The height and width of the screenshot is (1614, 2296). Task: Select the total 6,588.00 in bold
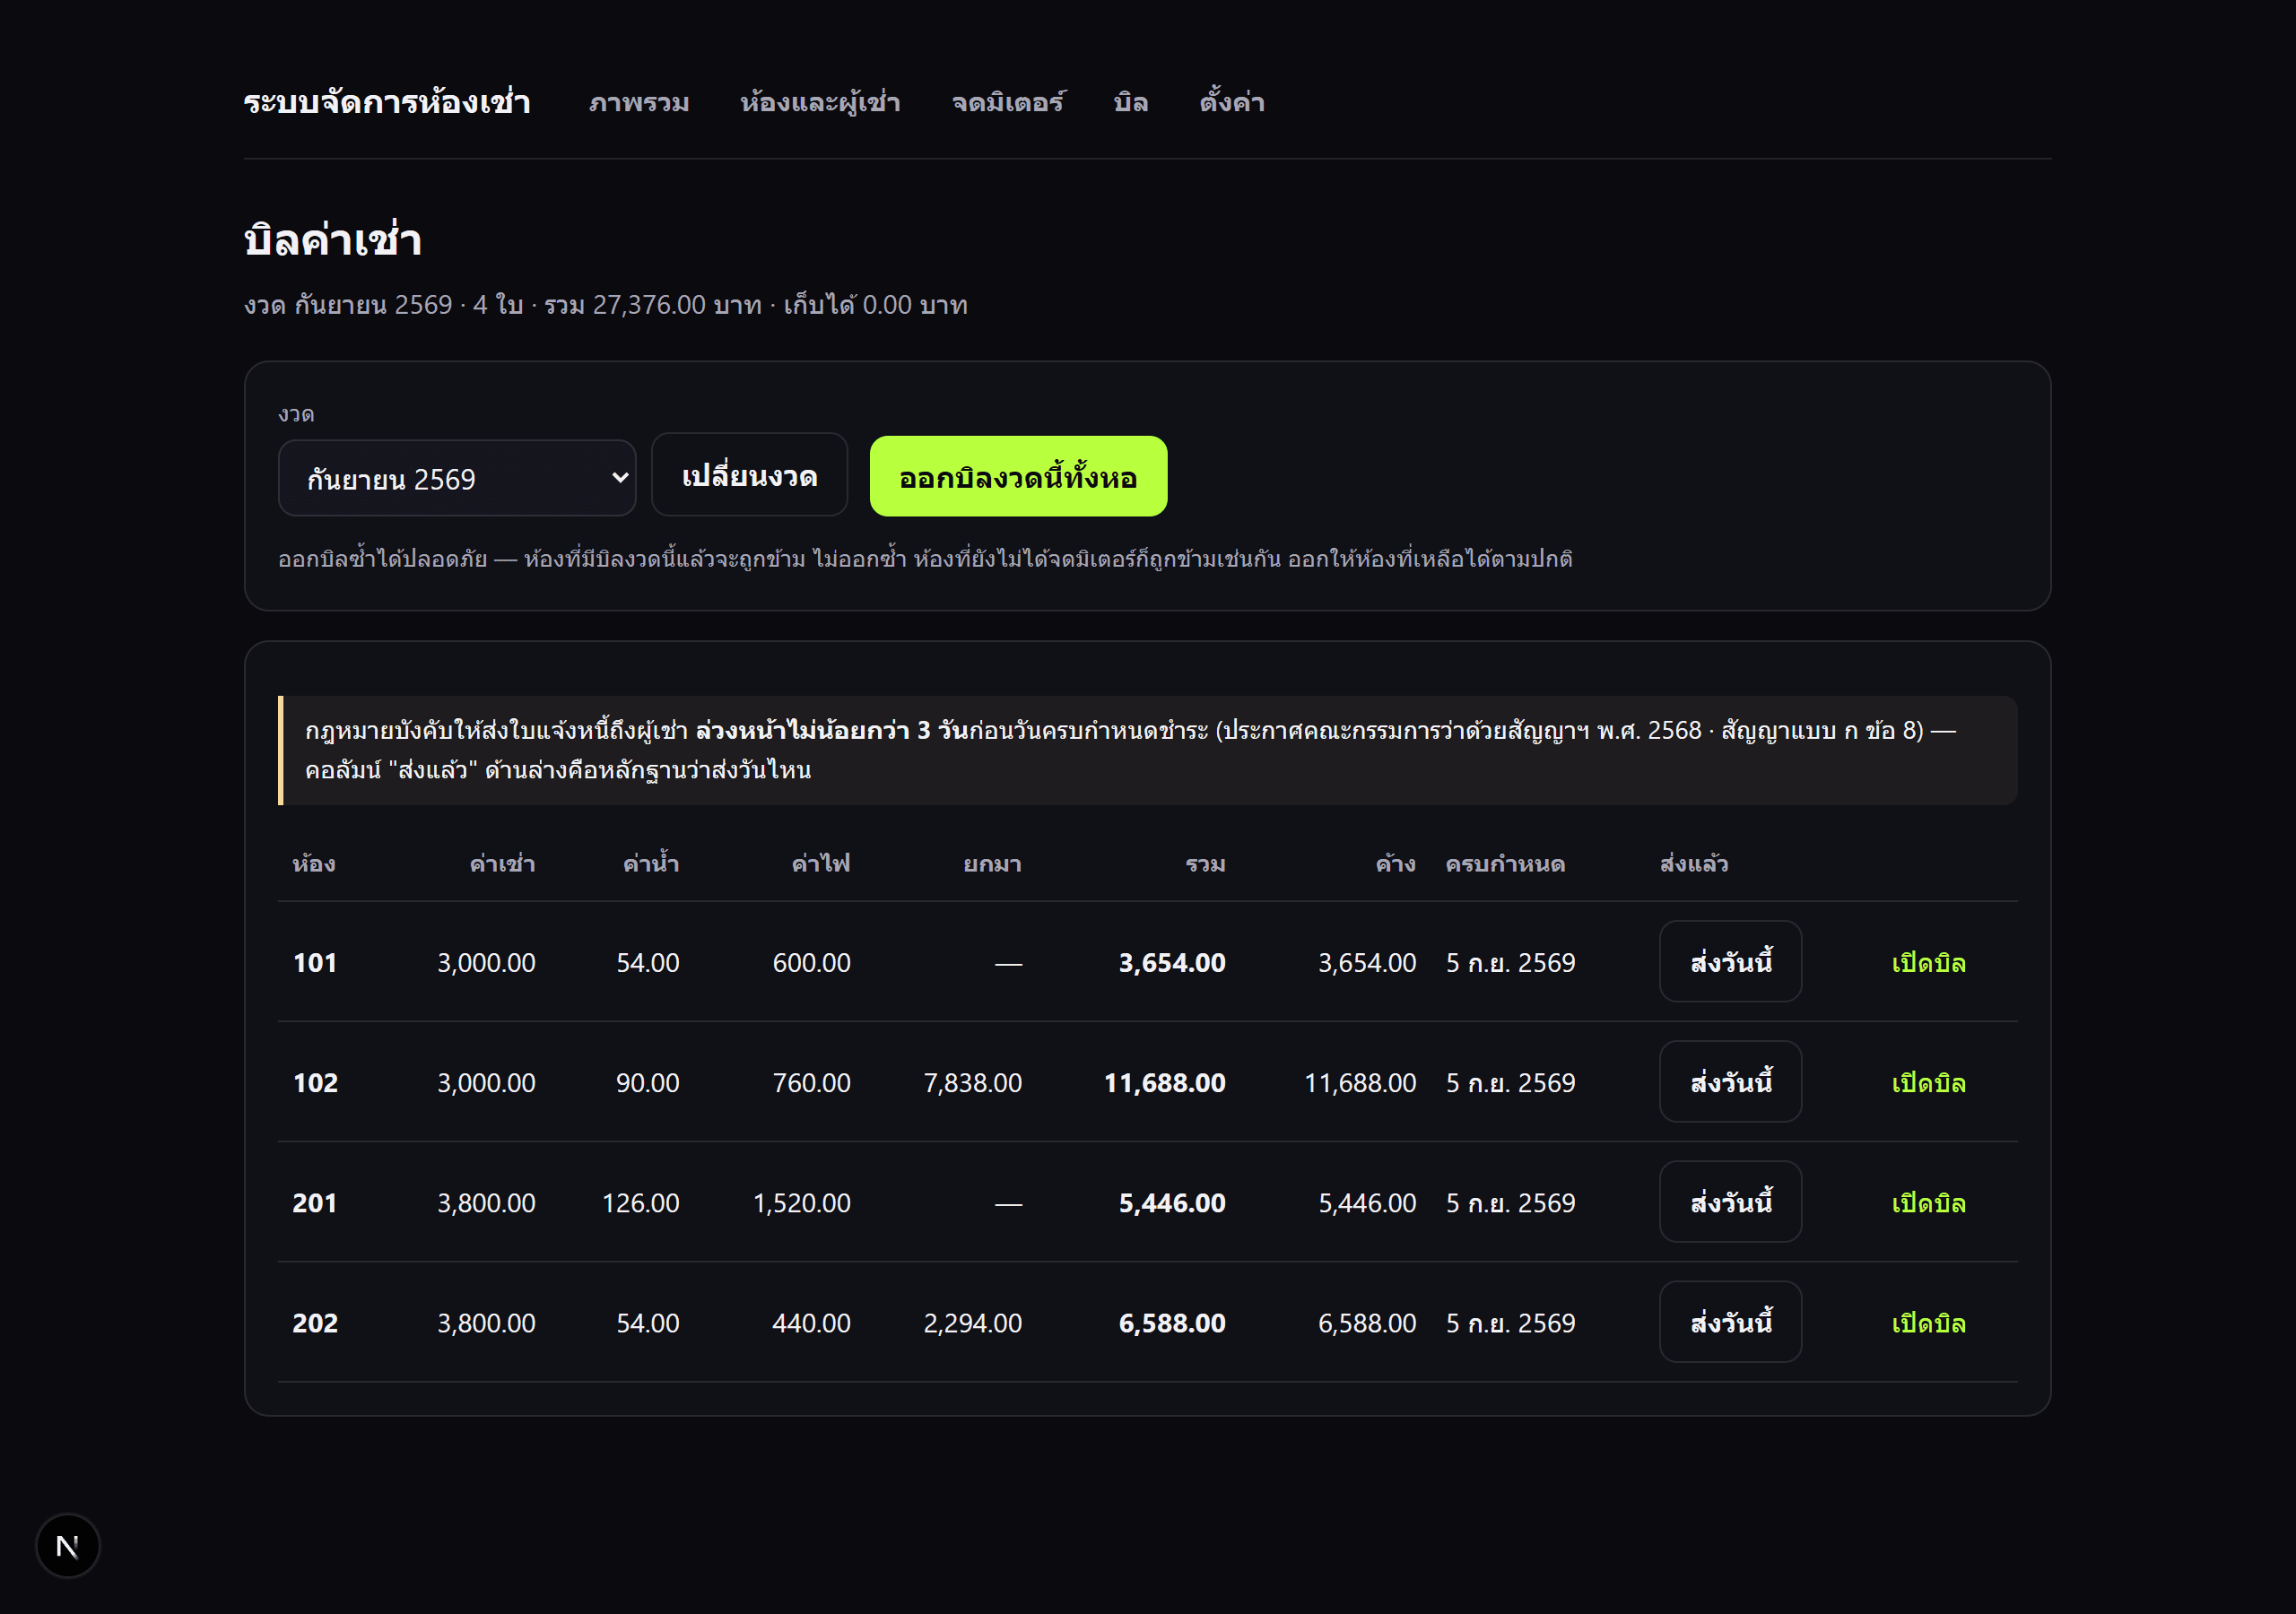(1172, 1322)
